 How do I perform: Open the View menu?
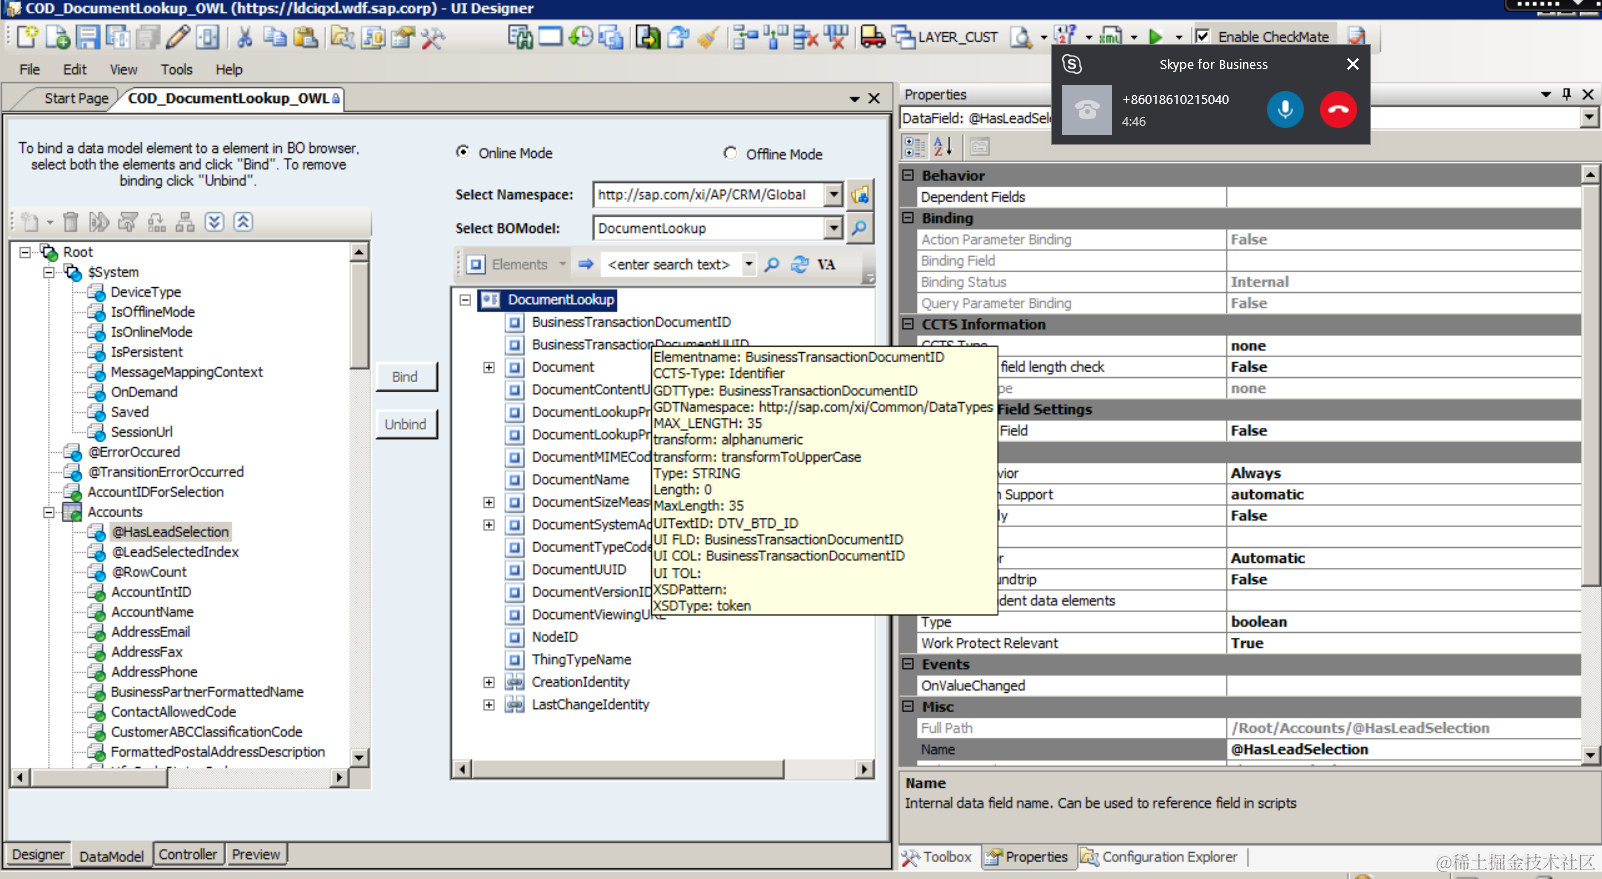[124, 69]
